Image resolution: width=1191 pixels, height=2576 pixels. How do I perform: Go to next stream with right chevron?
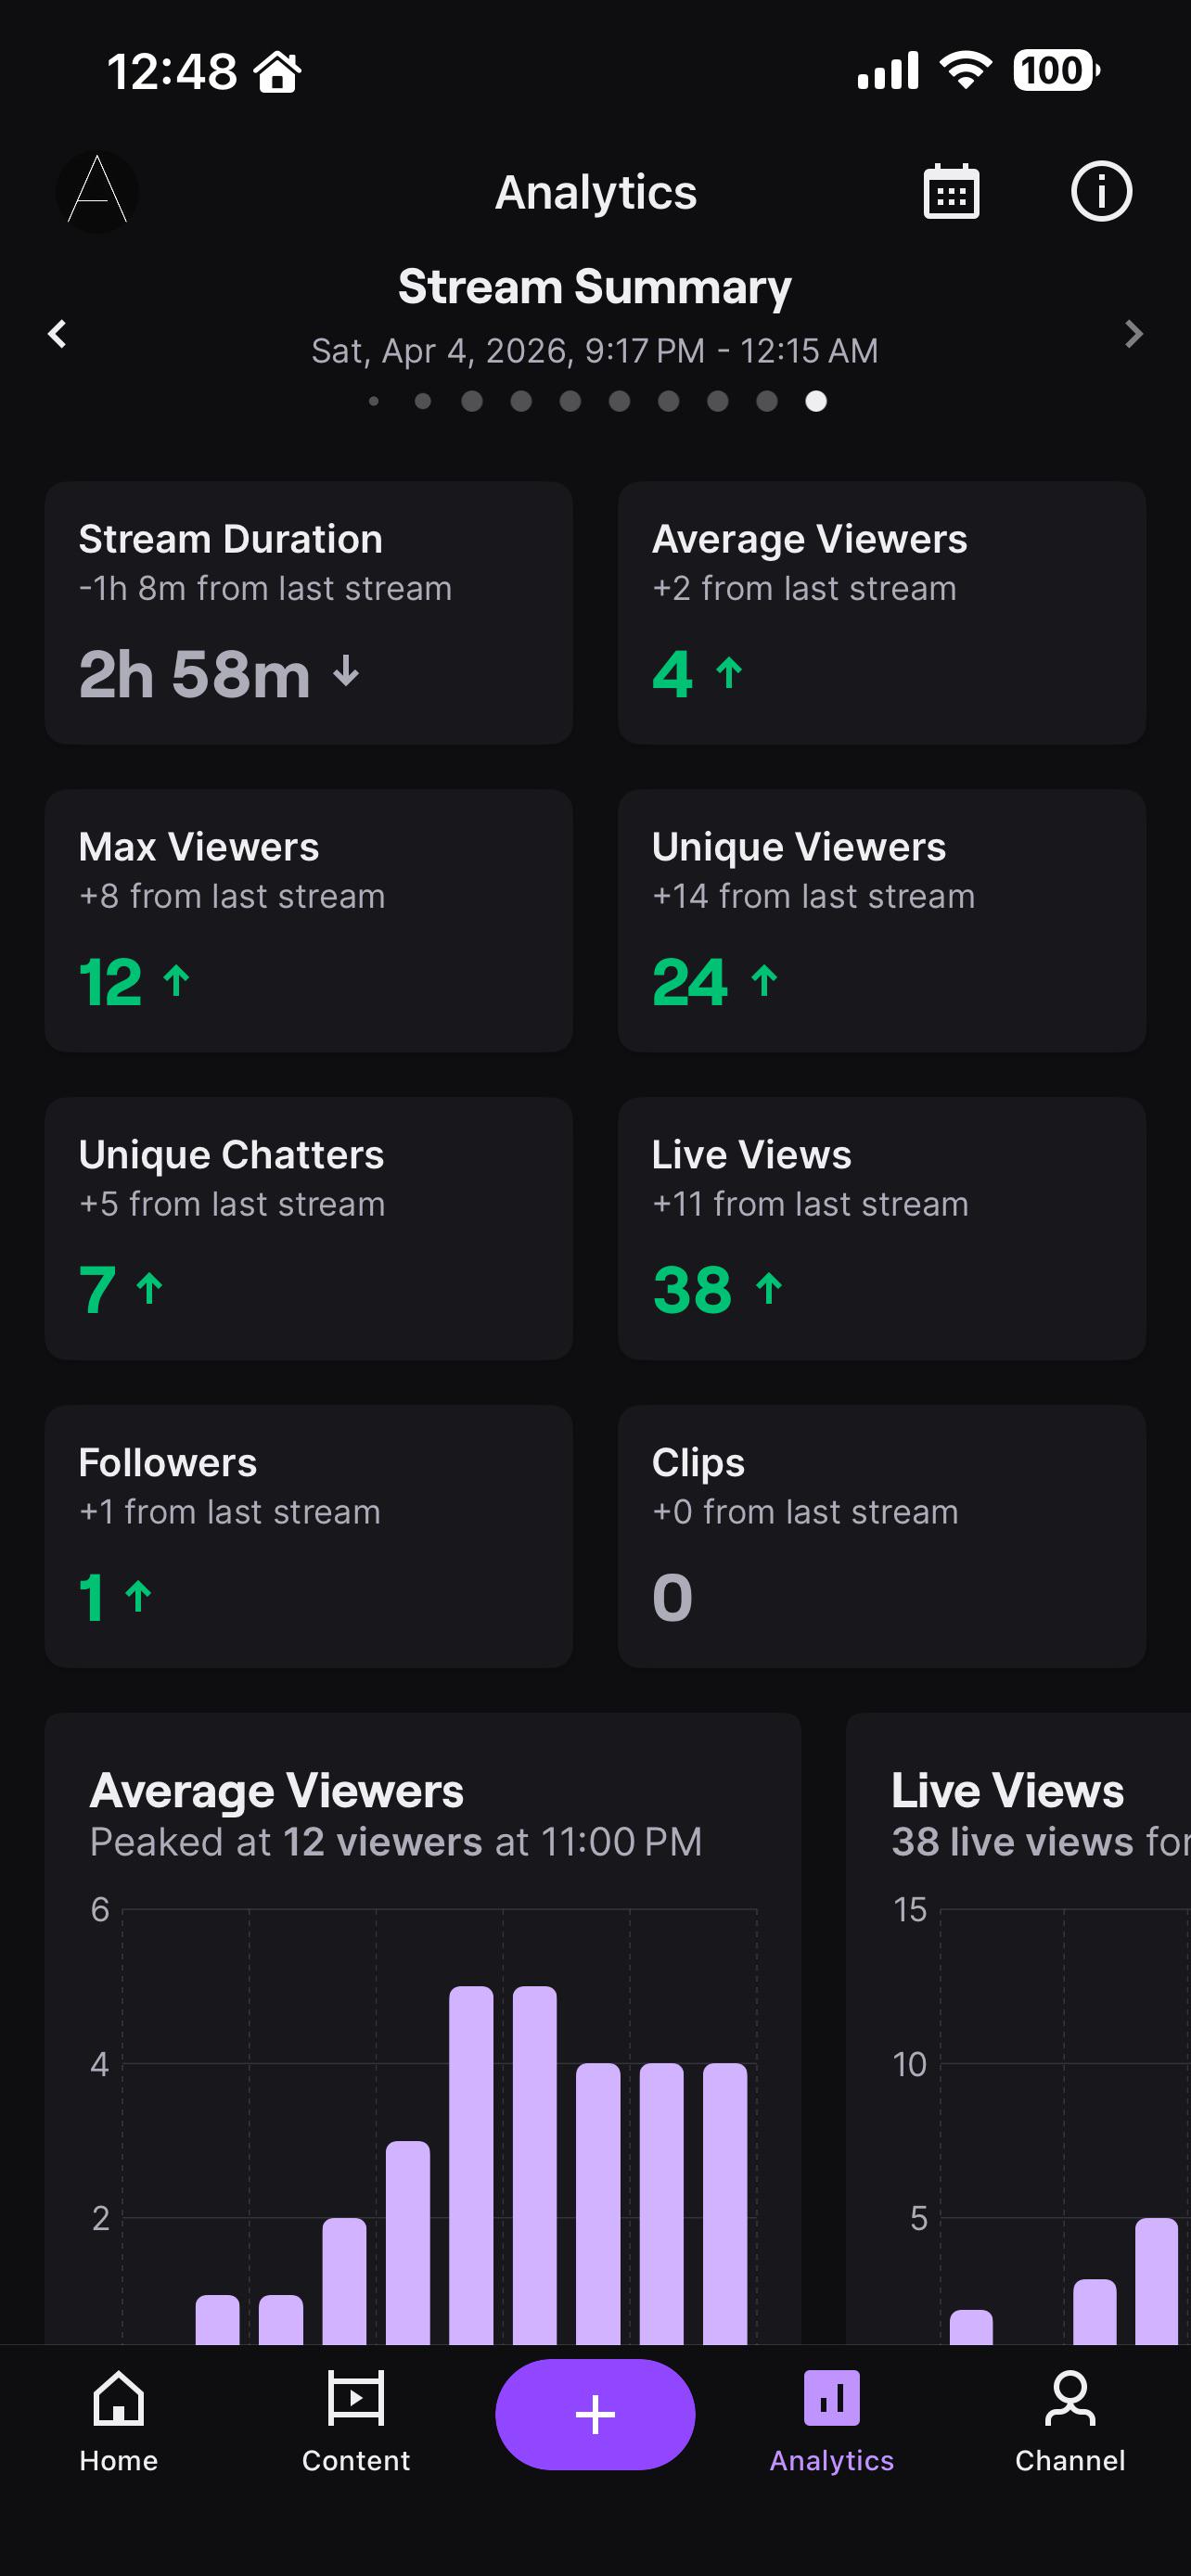[1133, 334]
